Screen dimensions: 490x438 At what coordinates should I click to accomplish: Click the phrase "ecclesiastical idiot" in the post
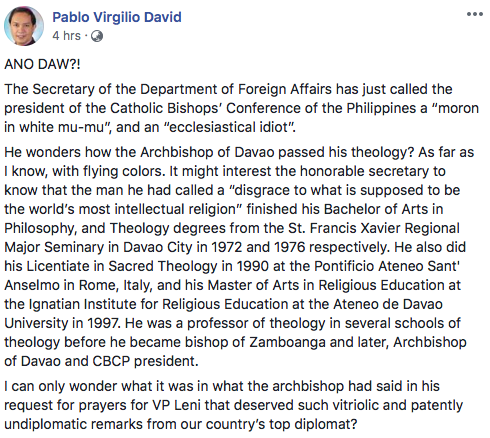pos(229,127)
